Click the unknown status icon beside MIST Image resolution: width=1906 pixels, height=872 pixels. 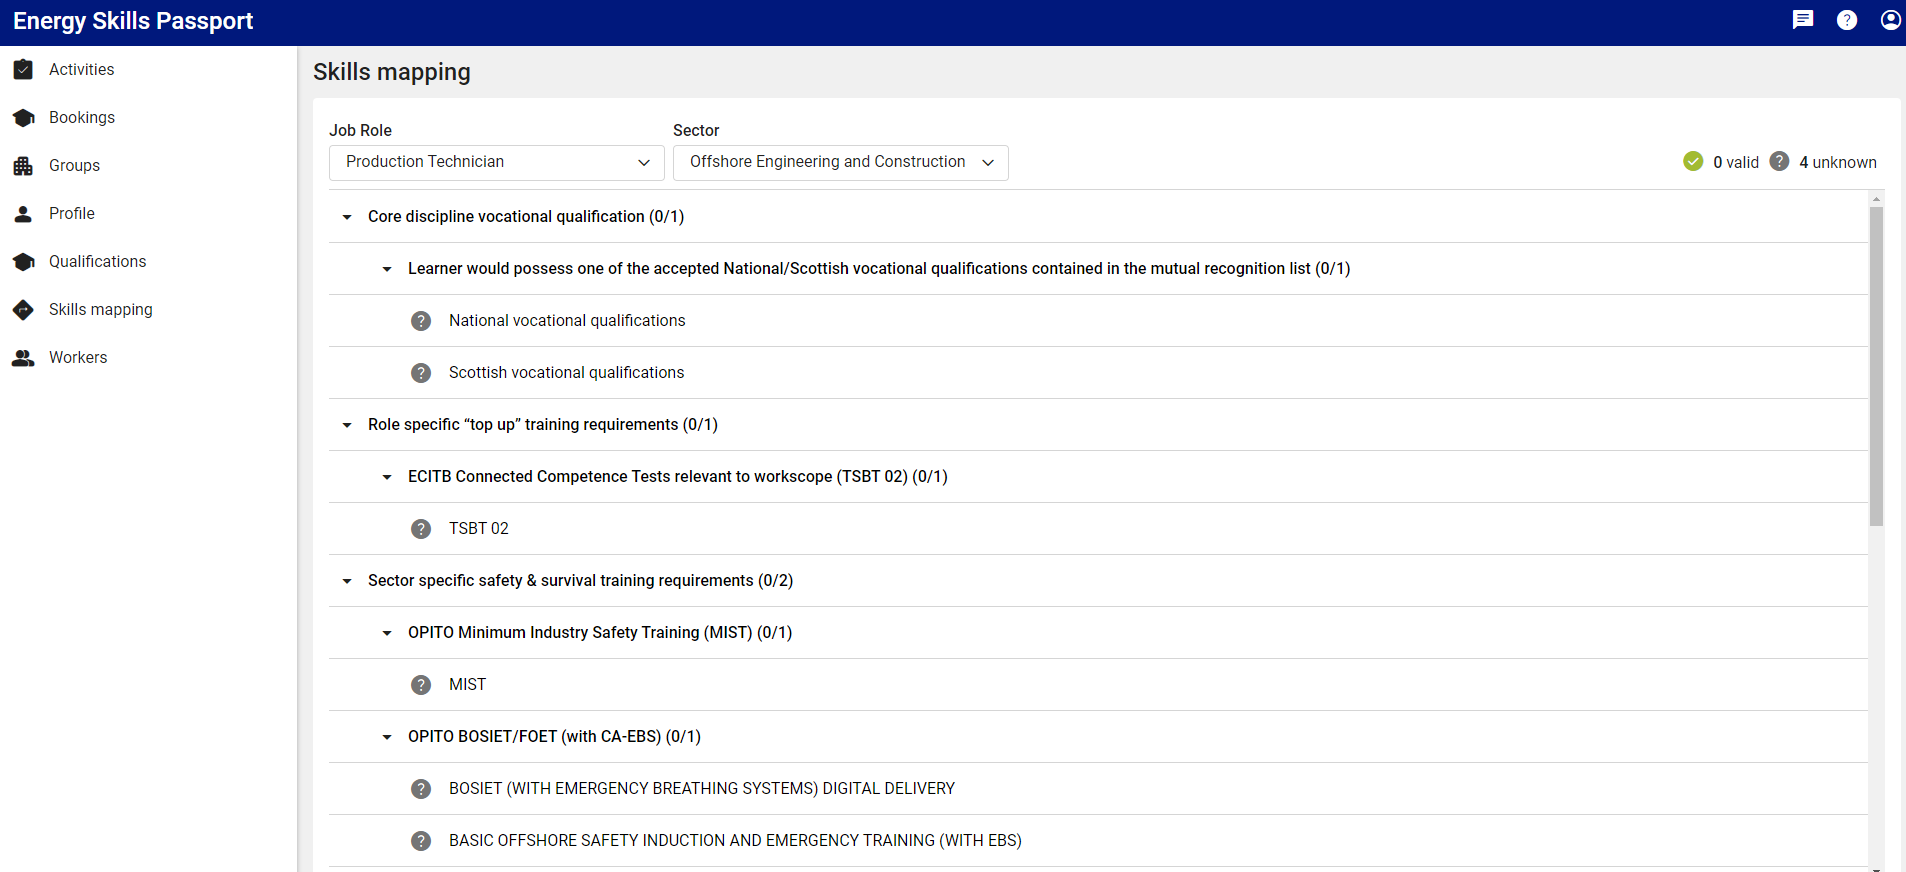point(421,684)
